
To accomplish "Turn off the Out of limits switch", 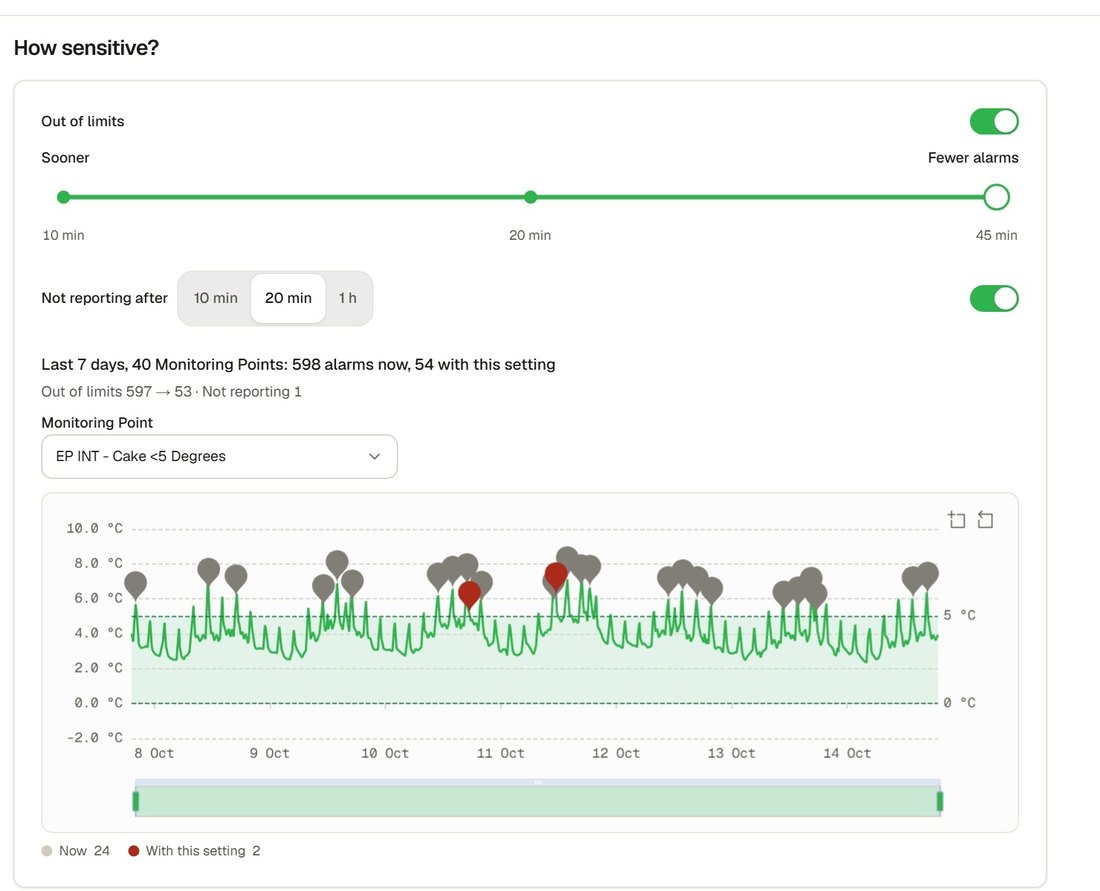I will [x=994, y=121].
